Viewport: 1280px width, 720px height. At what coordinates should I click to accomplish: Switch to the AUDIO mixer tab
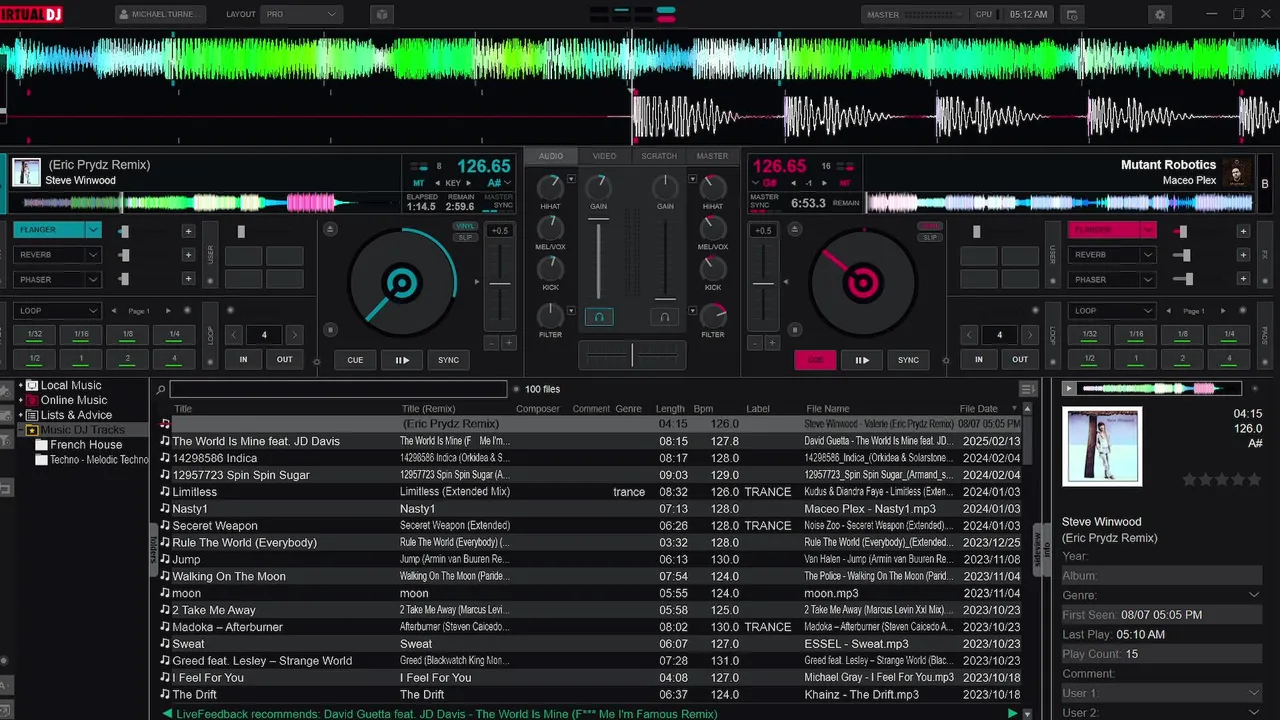(551, 156)
